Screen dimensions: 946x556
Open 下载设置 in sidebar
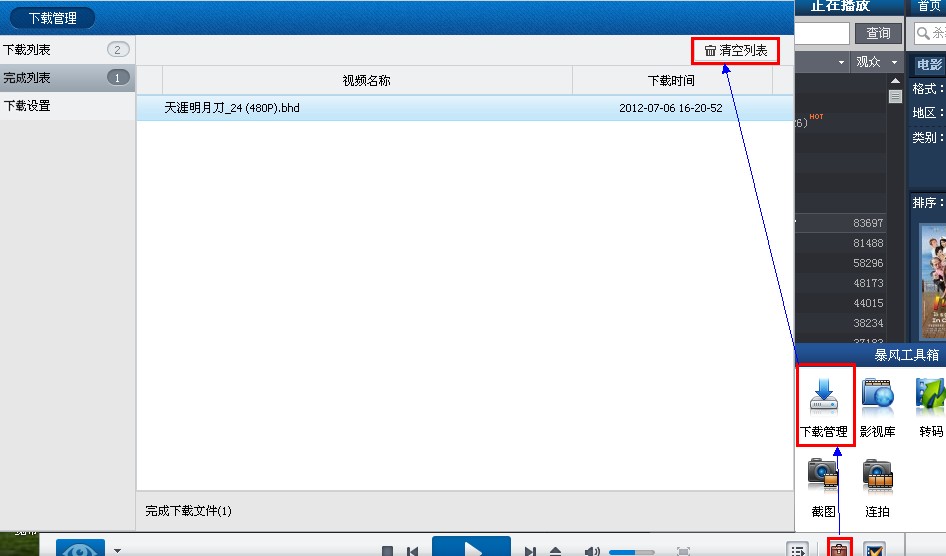[x=68, y=106]
